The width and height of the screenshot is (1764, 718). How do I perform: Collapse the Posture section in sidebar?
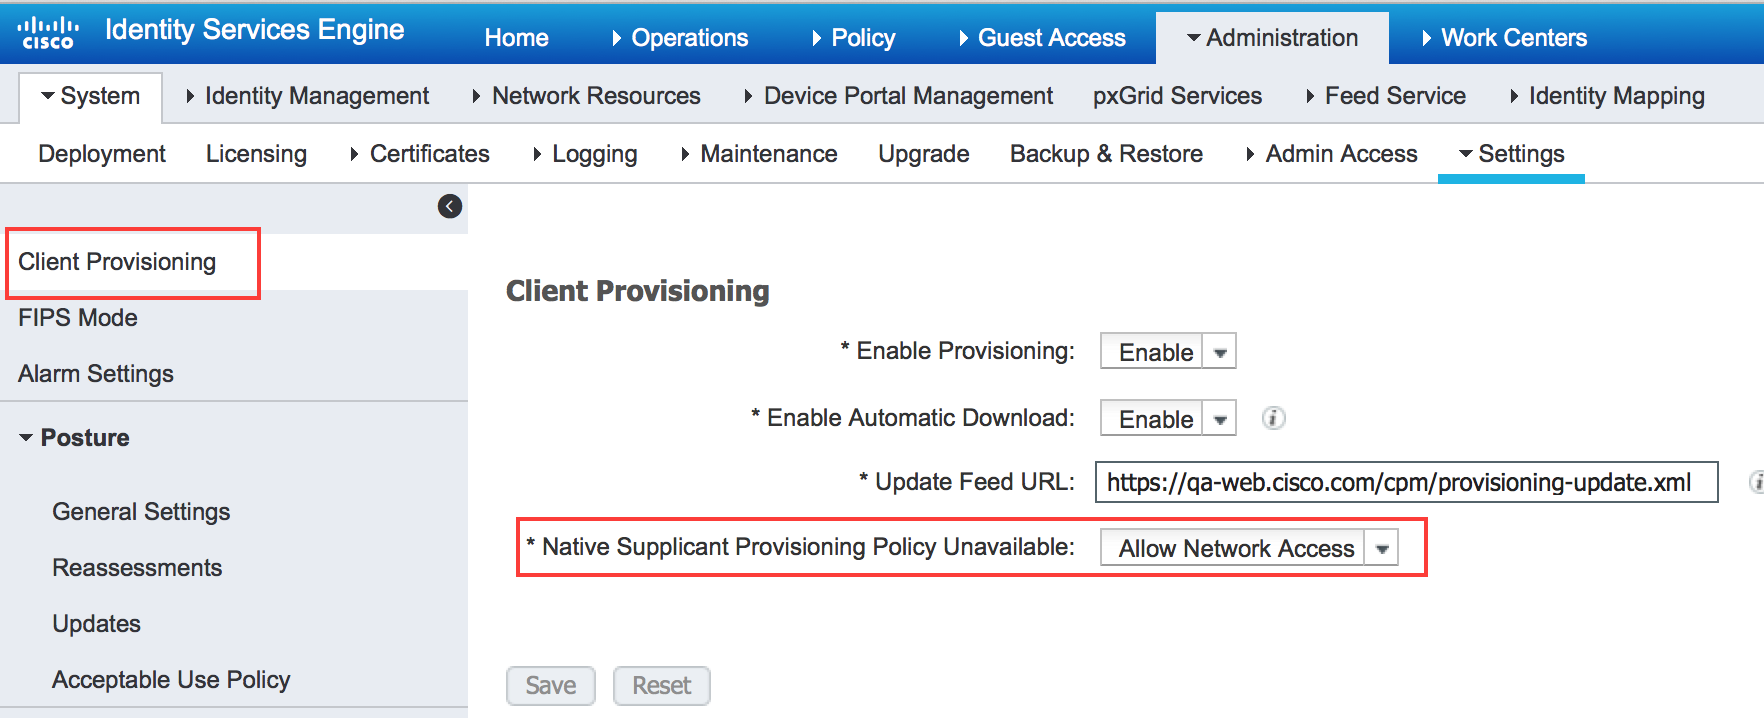point(74,438)
